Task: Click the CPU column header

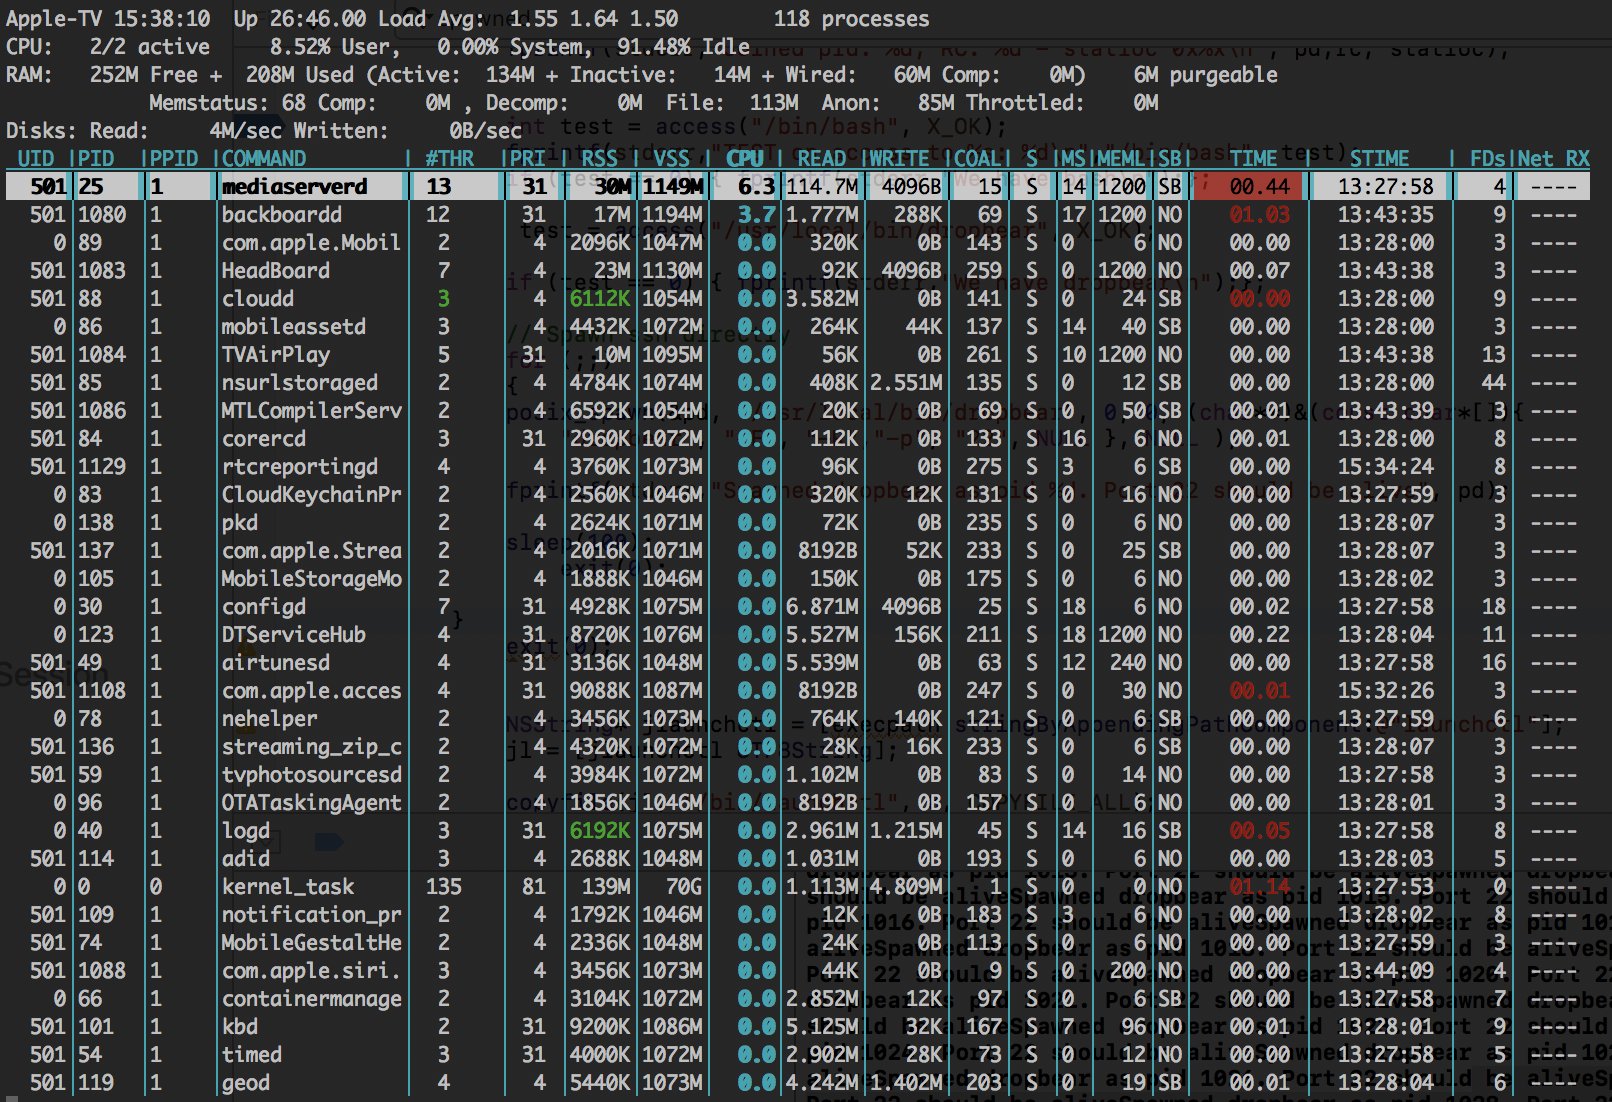Action: [745, 159]
